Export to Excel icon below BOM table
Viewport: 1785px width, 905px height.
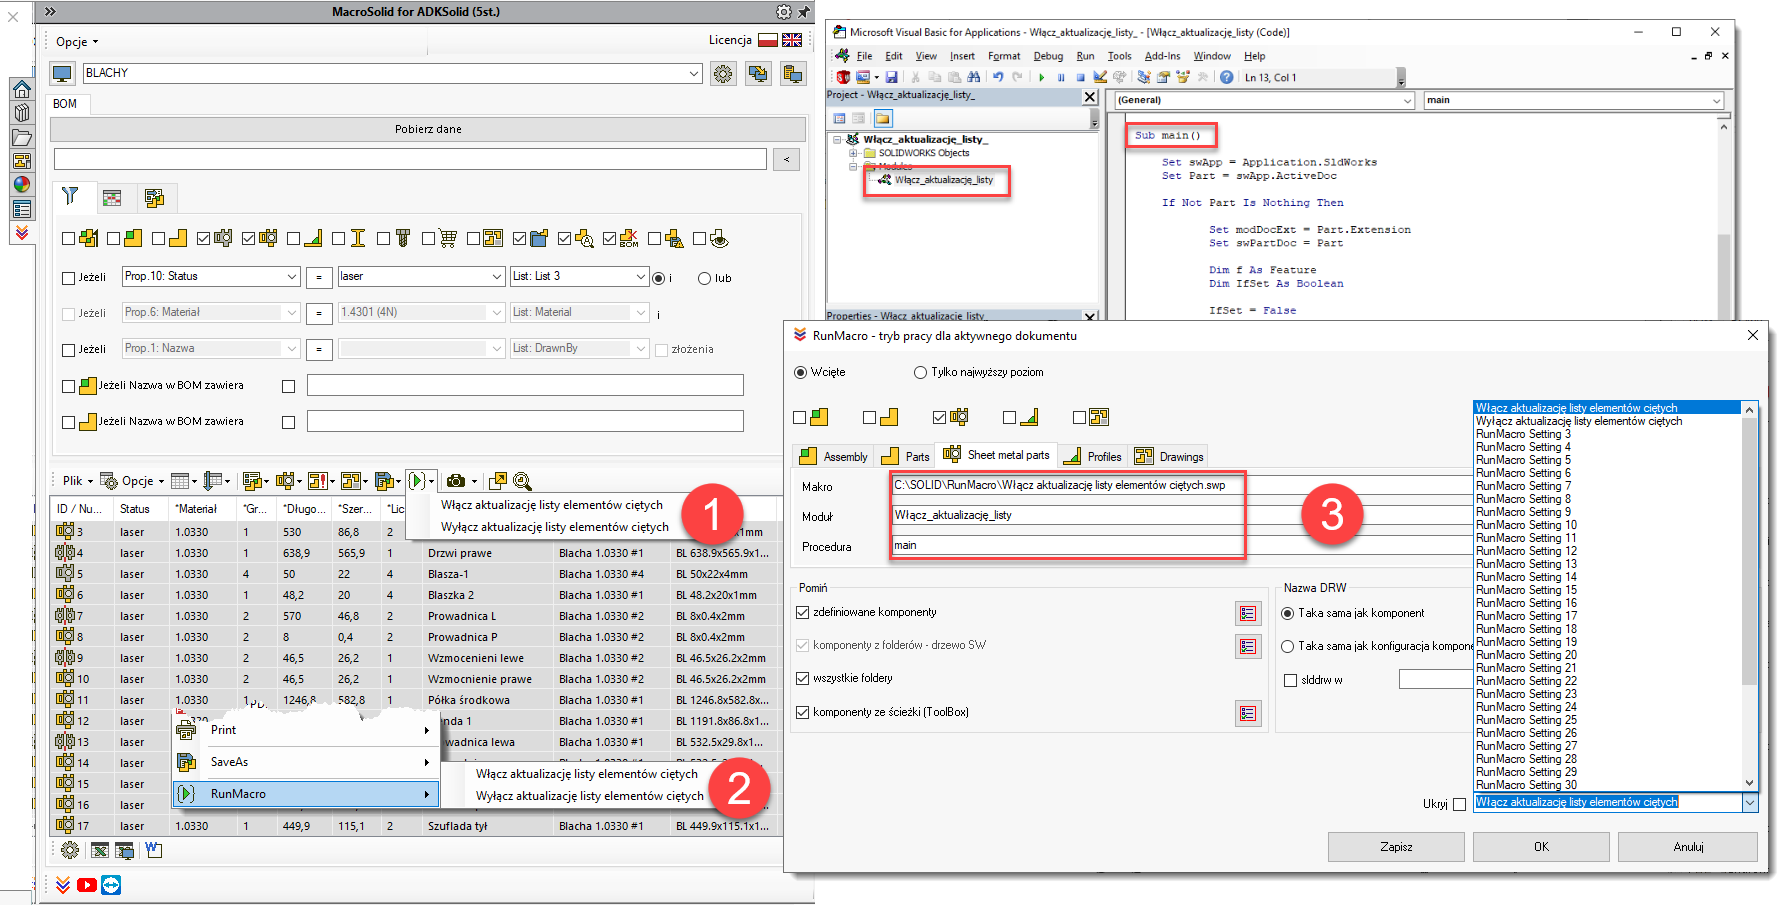point(99,850)
